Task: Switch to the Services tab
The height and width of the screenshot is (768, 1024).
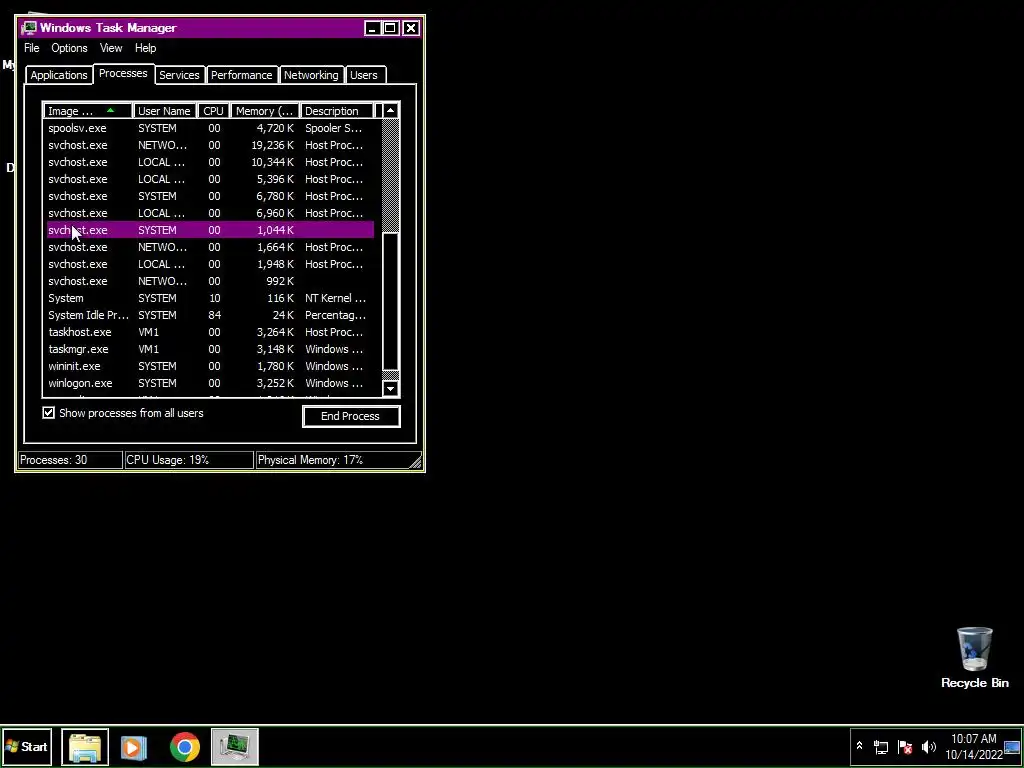Action: tap(179, 75)
